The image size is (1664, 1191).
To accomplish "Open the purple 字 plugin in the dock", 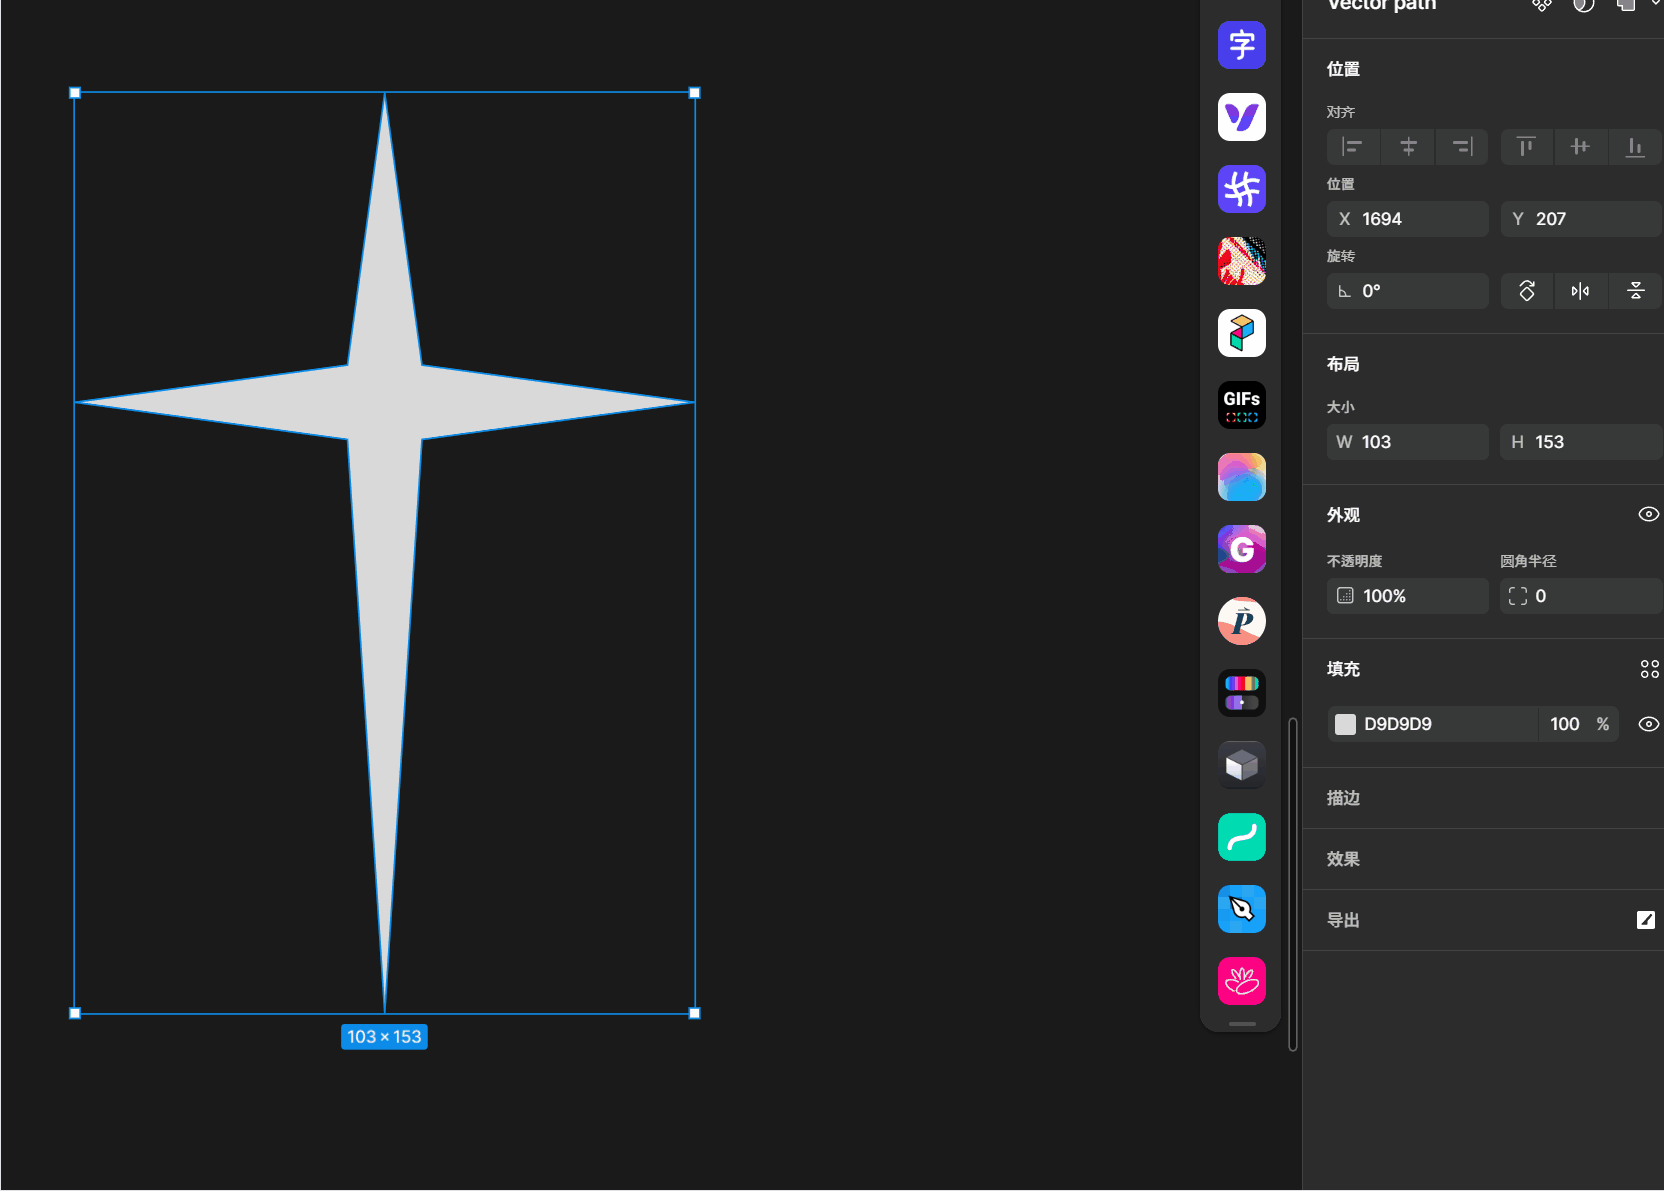I will (1242, 45).
